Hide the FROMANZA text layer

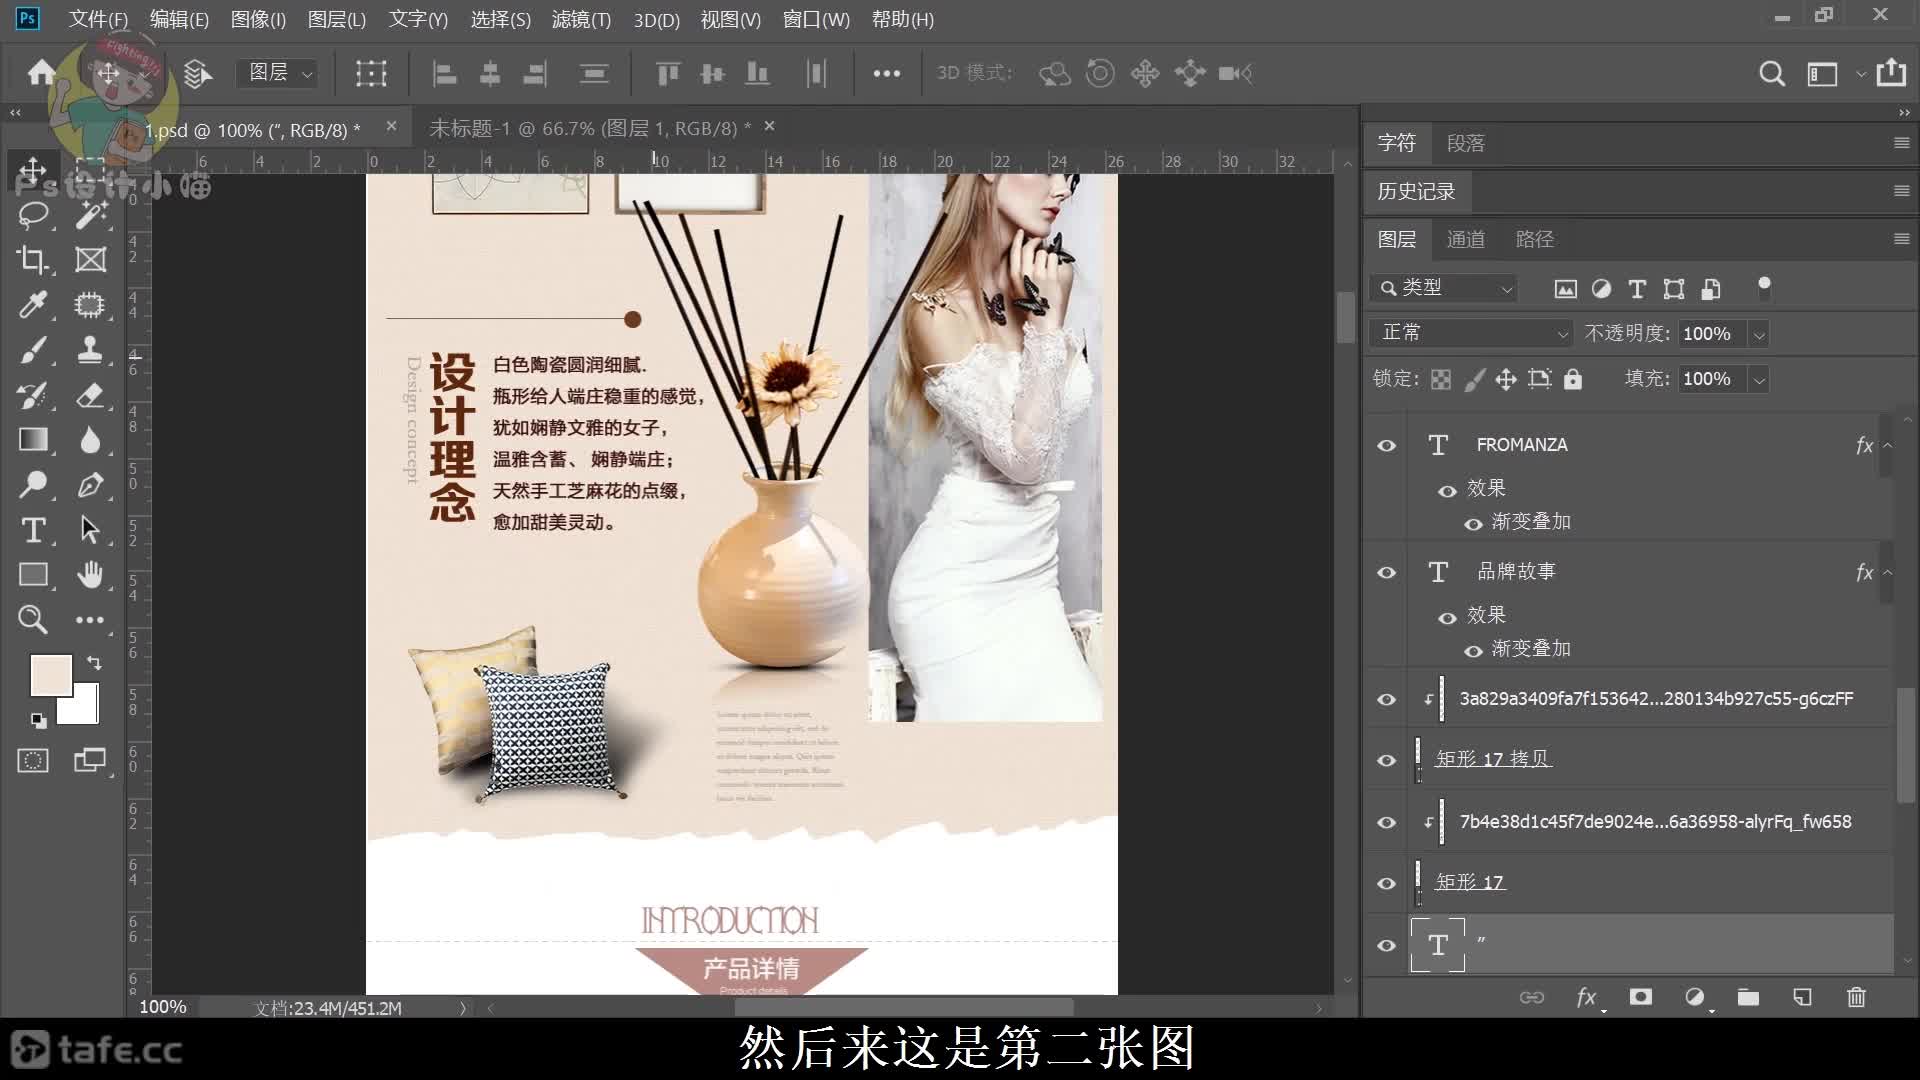[1386, 445]
